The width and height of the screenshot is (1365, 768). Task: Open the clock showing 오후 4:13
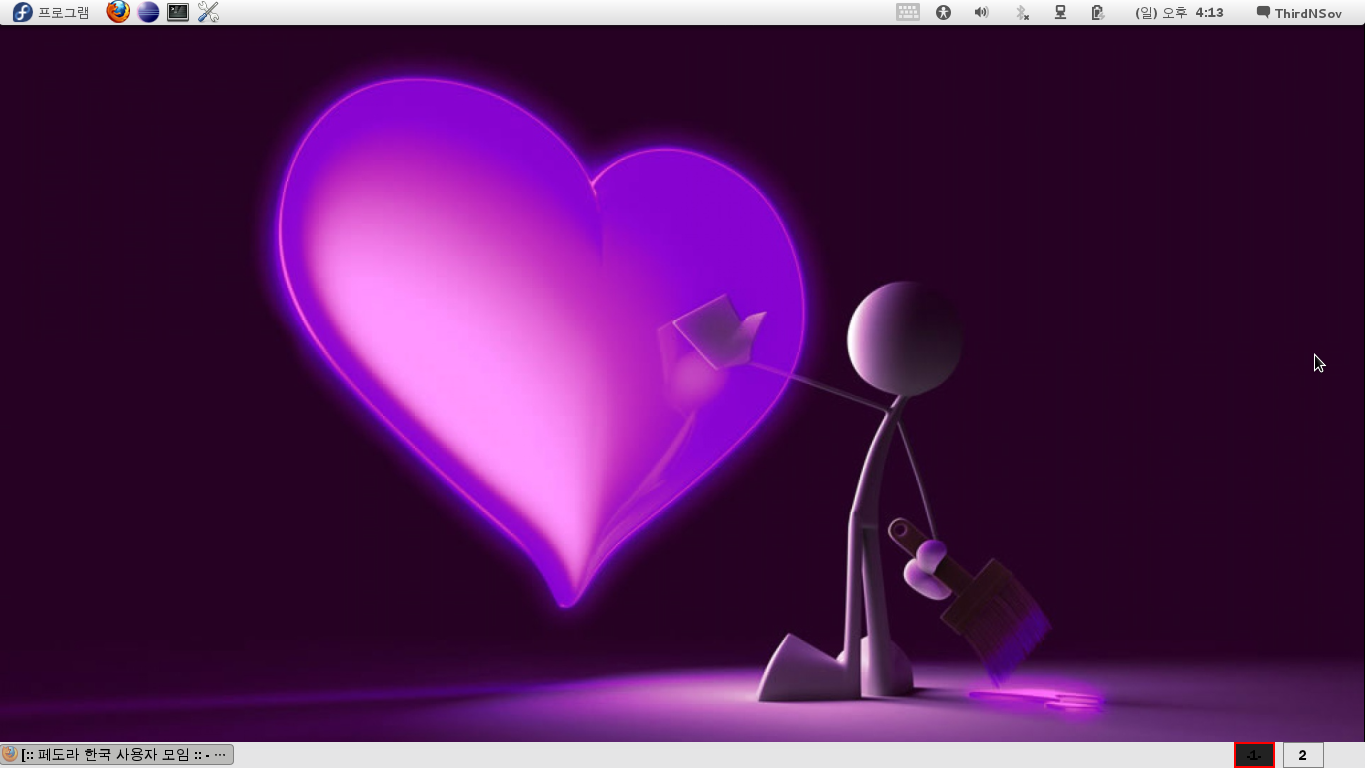1179,13
